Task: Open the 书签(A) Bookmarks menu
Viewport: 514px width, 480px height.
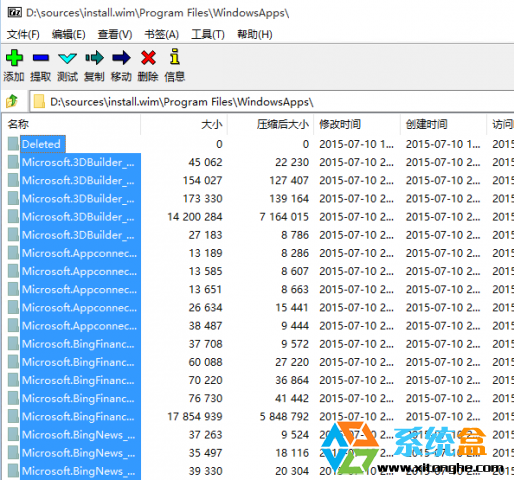Action: 162,34
